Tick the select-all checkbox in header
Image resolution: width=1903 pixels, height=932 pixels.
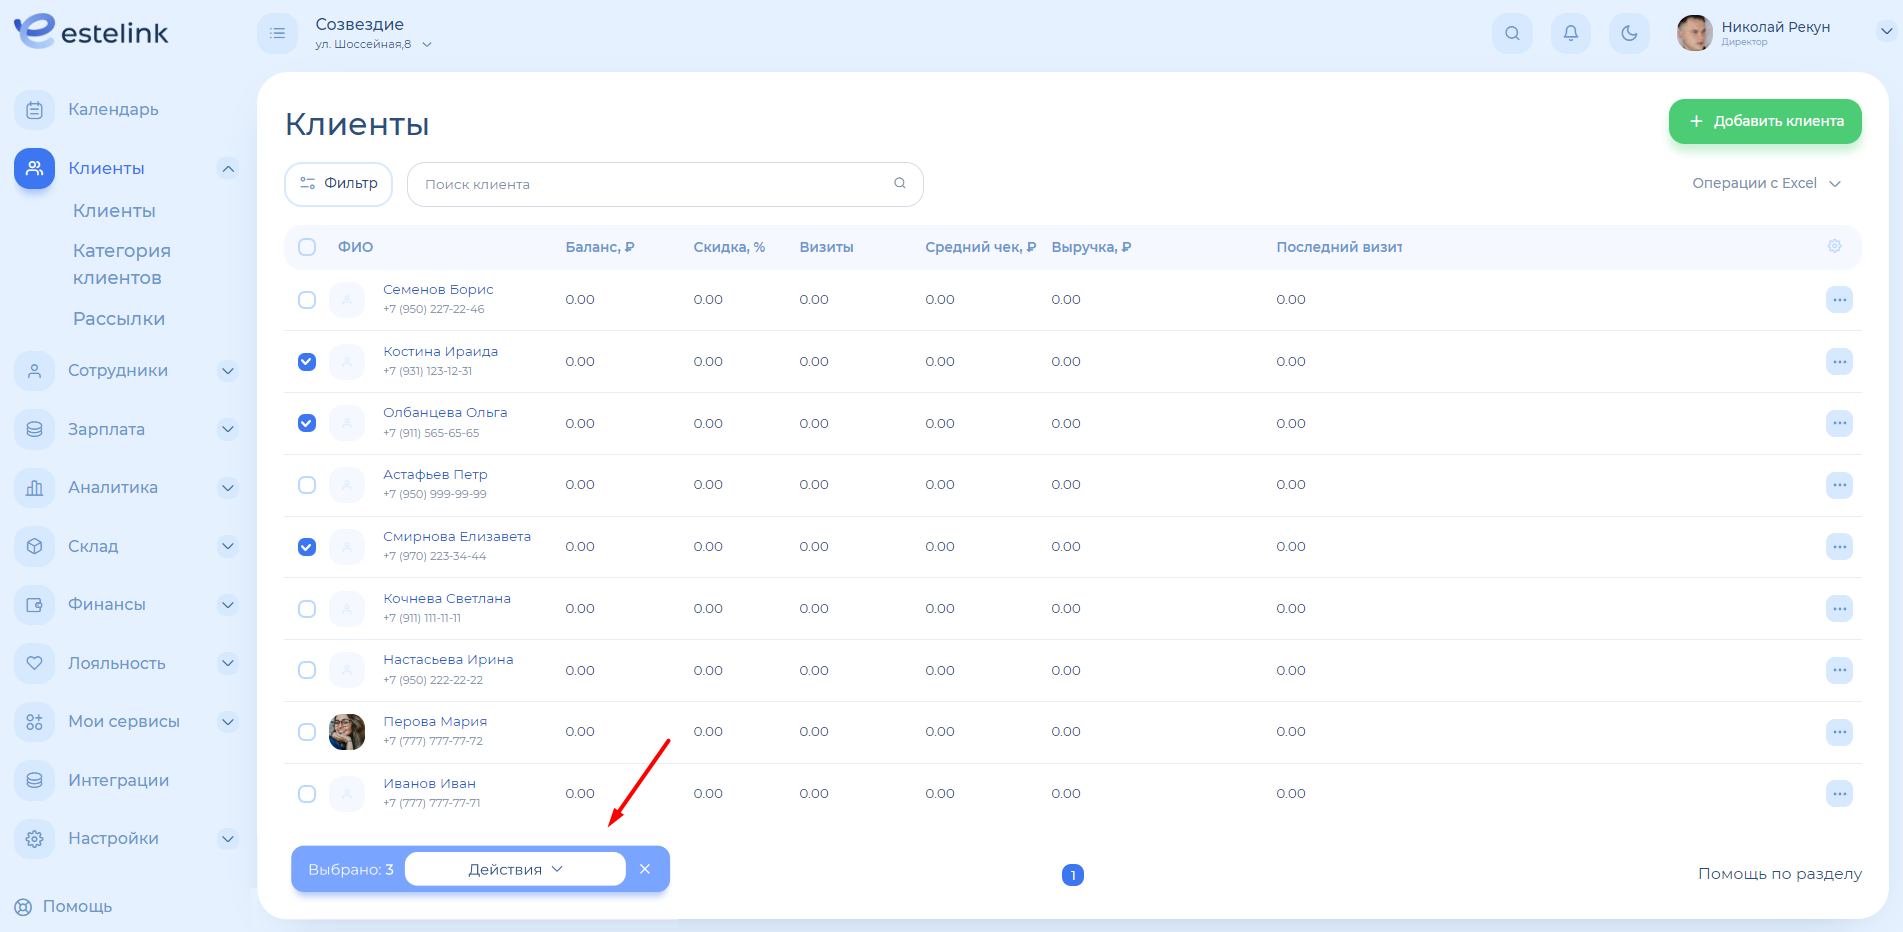[x=307, y=247]
